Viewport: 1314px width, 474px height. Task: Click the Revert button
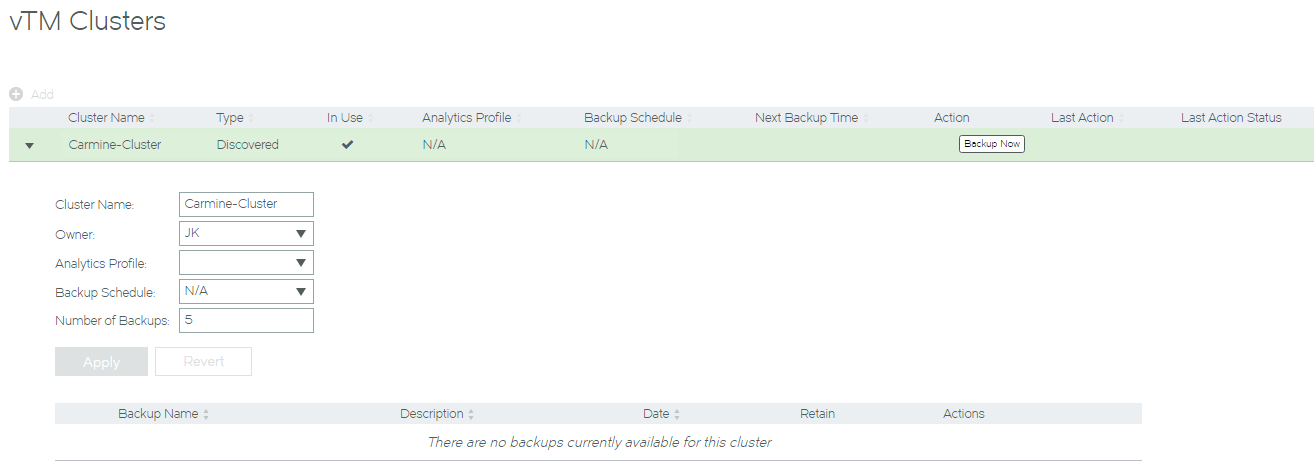(203, 362)
